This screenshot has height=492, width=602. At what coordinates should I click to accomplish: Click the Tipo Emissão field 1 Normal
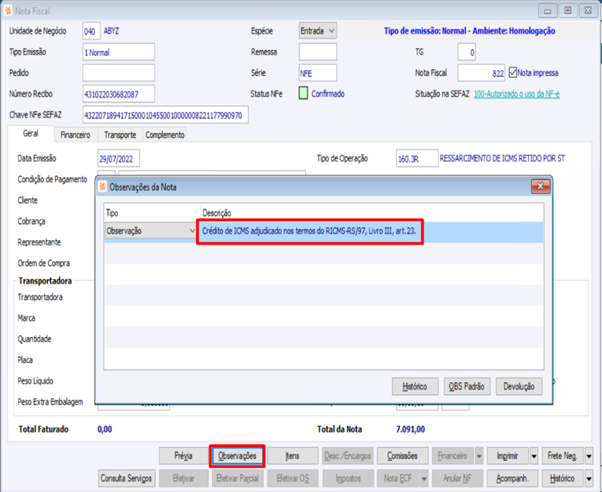coord(119,52)
